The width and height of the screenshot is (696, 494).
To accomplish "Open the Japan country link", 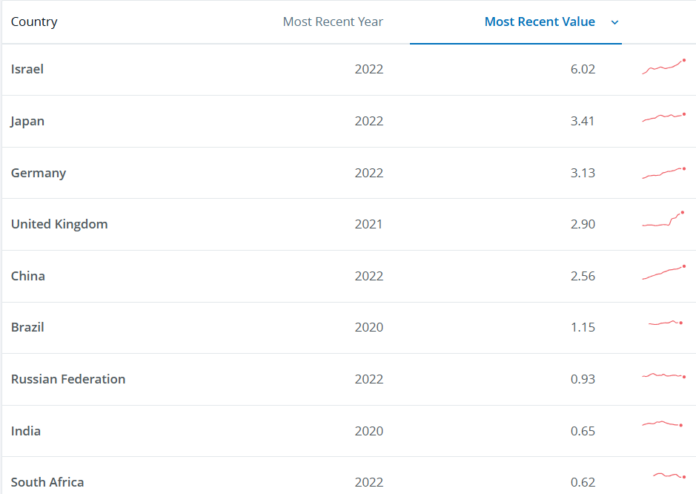I will pos(28,121).
